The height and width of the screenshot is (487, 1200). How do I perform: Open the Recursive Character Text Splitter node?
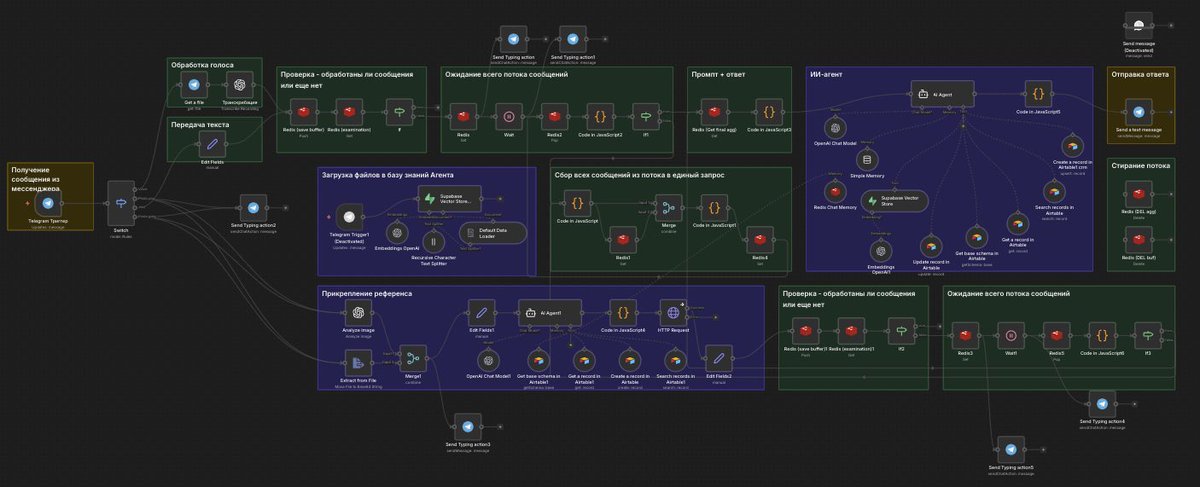tap(433, 241)
